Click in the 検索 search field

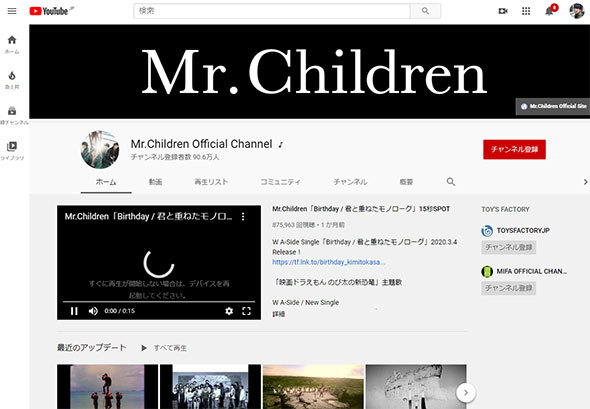[x=272, y=11]
